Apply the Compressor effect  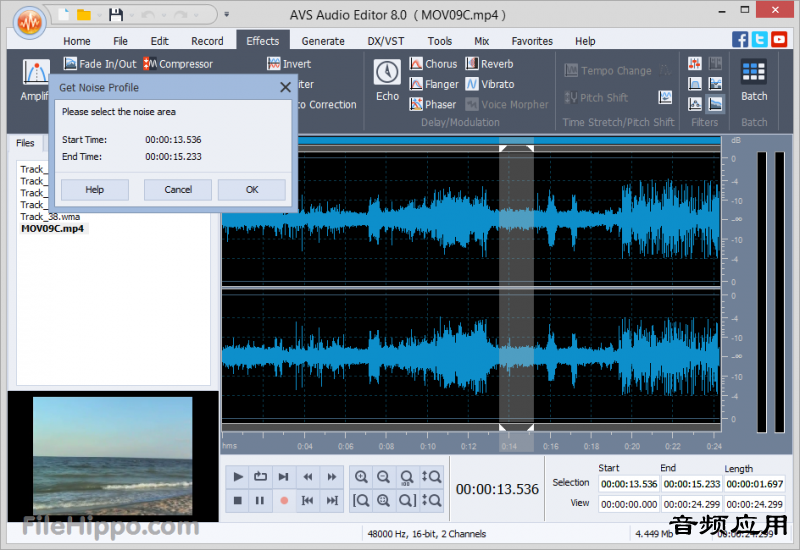click(178, 64)
